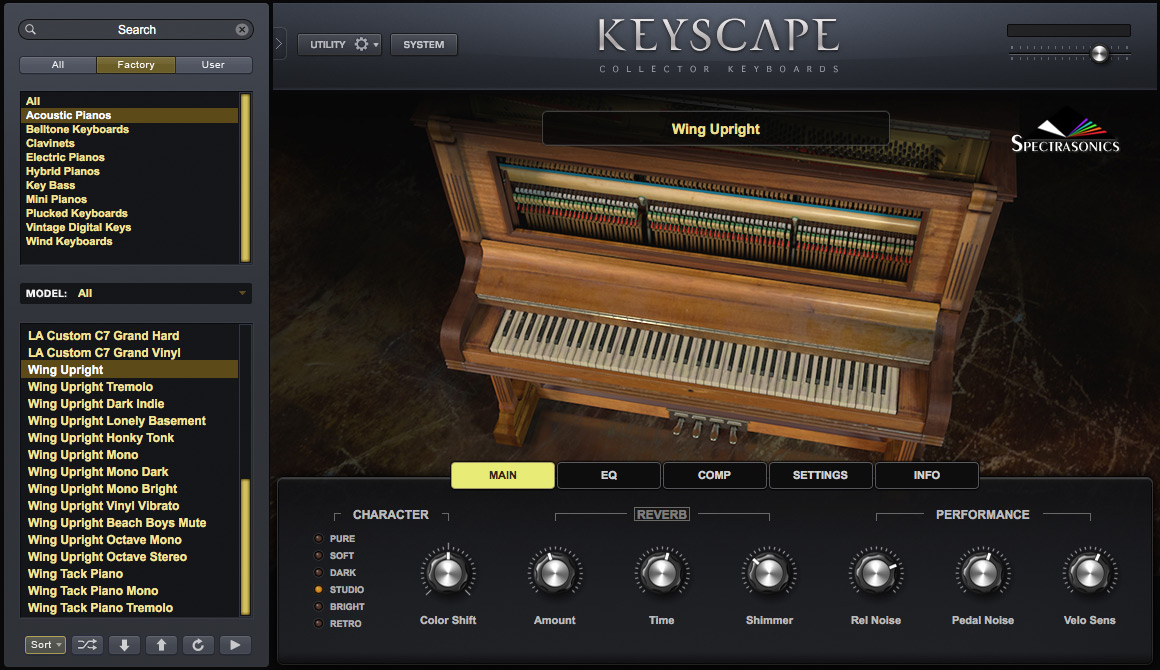Open the Utility gear menu
The width and height of the screenshot is (1160, 670).
point(361,44)
